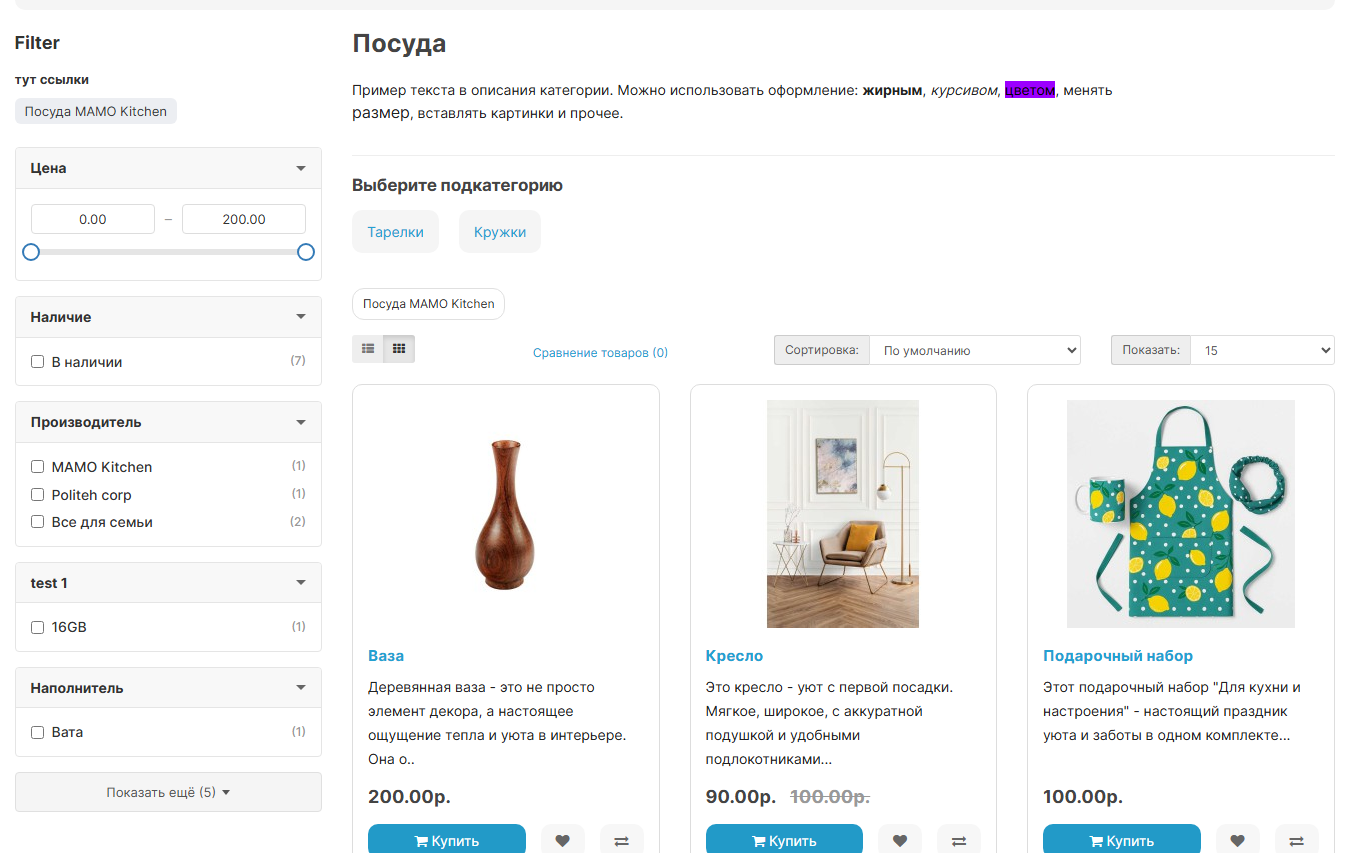Open the Ваза product title link
1366x853 pixels.
point(386,656)
